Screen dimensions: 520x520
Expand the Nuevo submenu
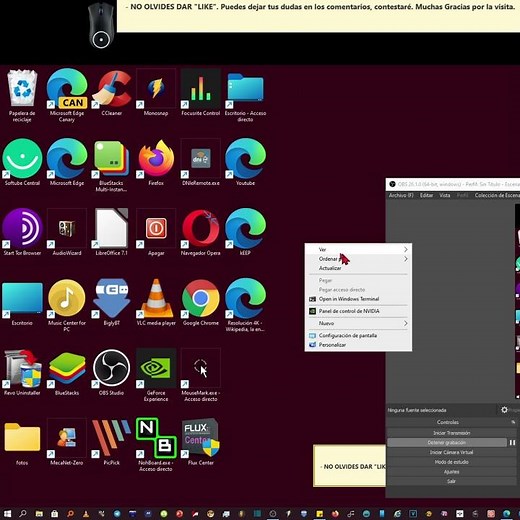(x=358, y=323)
